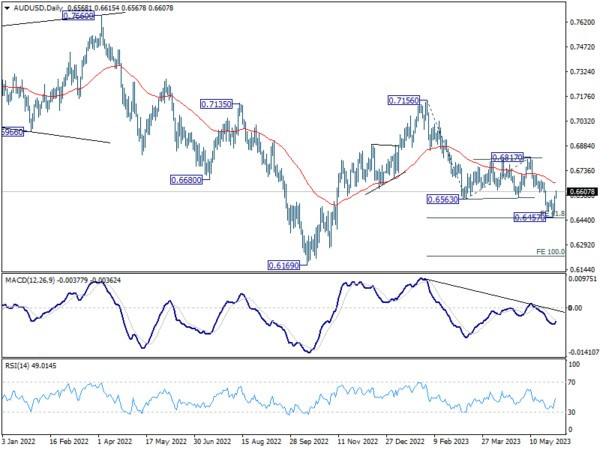600x450 pixels.
Task: Select the 1 Apr 2022 date label
Action: (114, 442)
